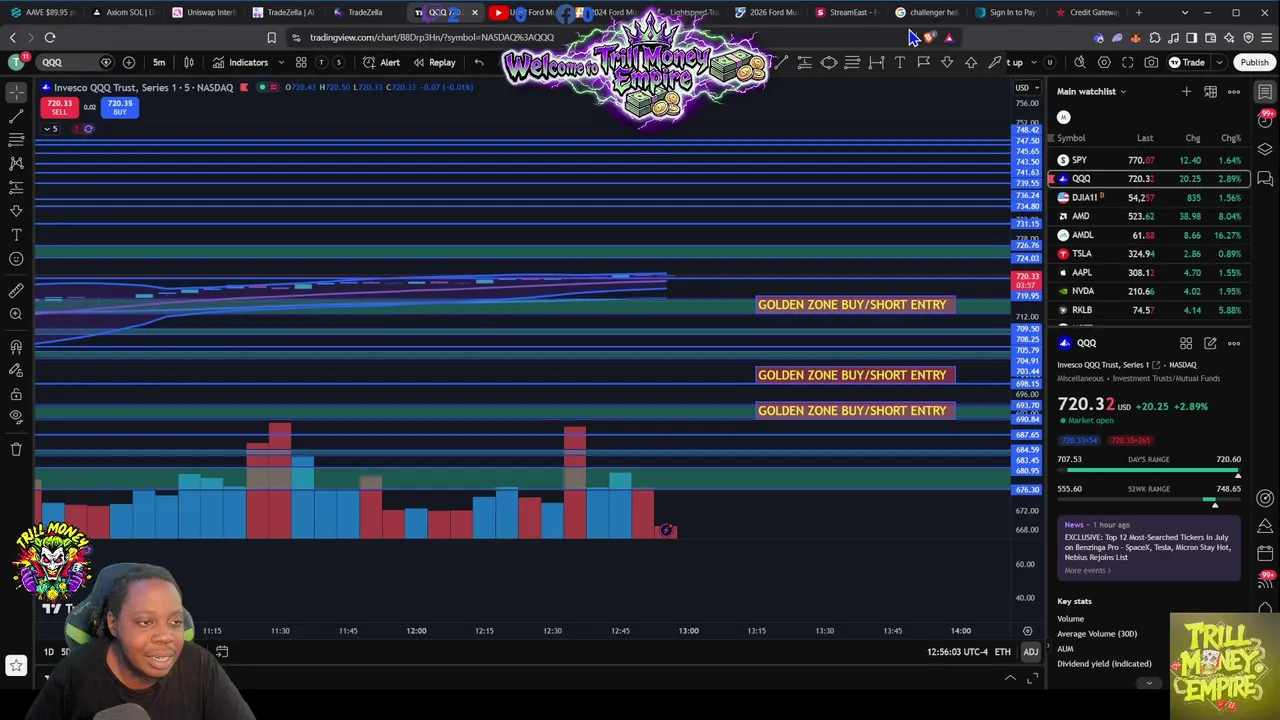Screen dimensions: 1280x720
Task: Open the text annotation tool in left sidebar
Action: click(16, 235)
